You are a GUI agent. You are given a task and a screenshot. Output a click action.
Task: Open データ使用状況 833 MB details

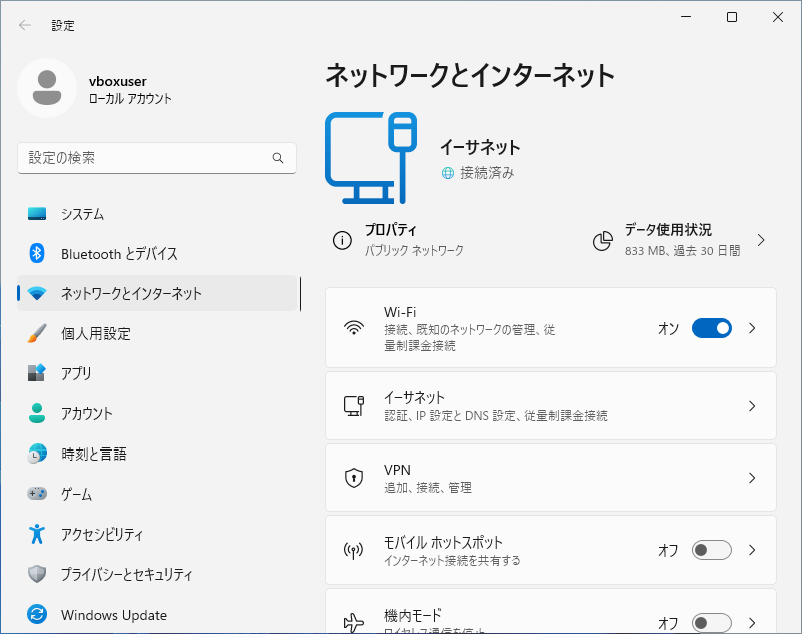[680, 240]
